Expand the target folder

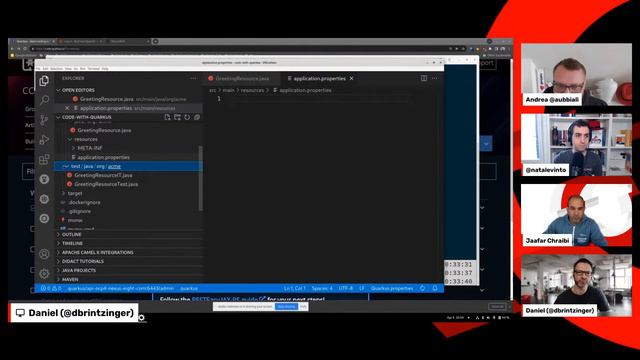point(75,193)
